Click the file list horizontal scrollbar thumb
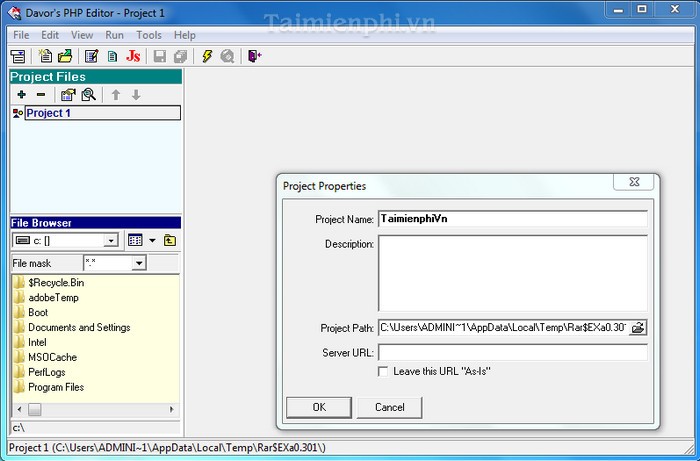 coord(34,409)
